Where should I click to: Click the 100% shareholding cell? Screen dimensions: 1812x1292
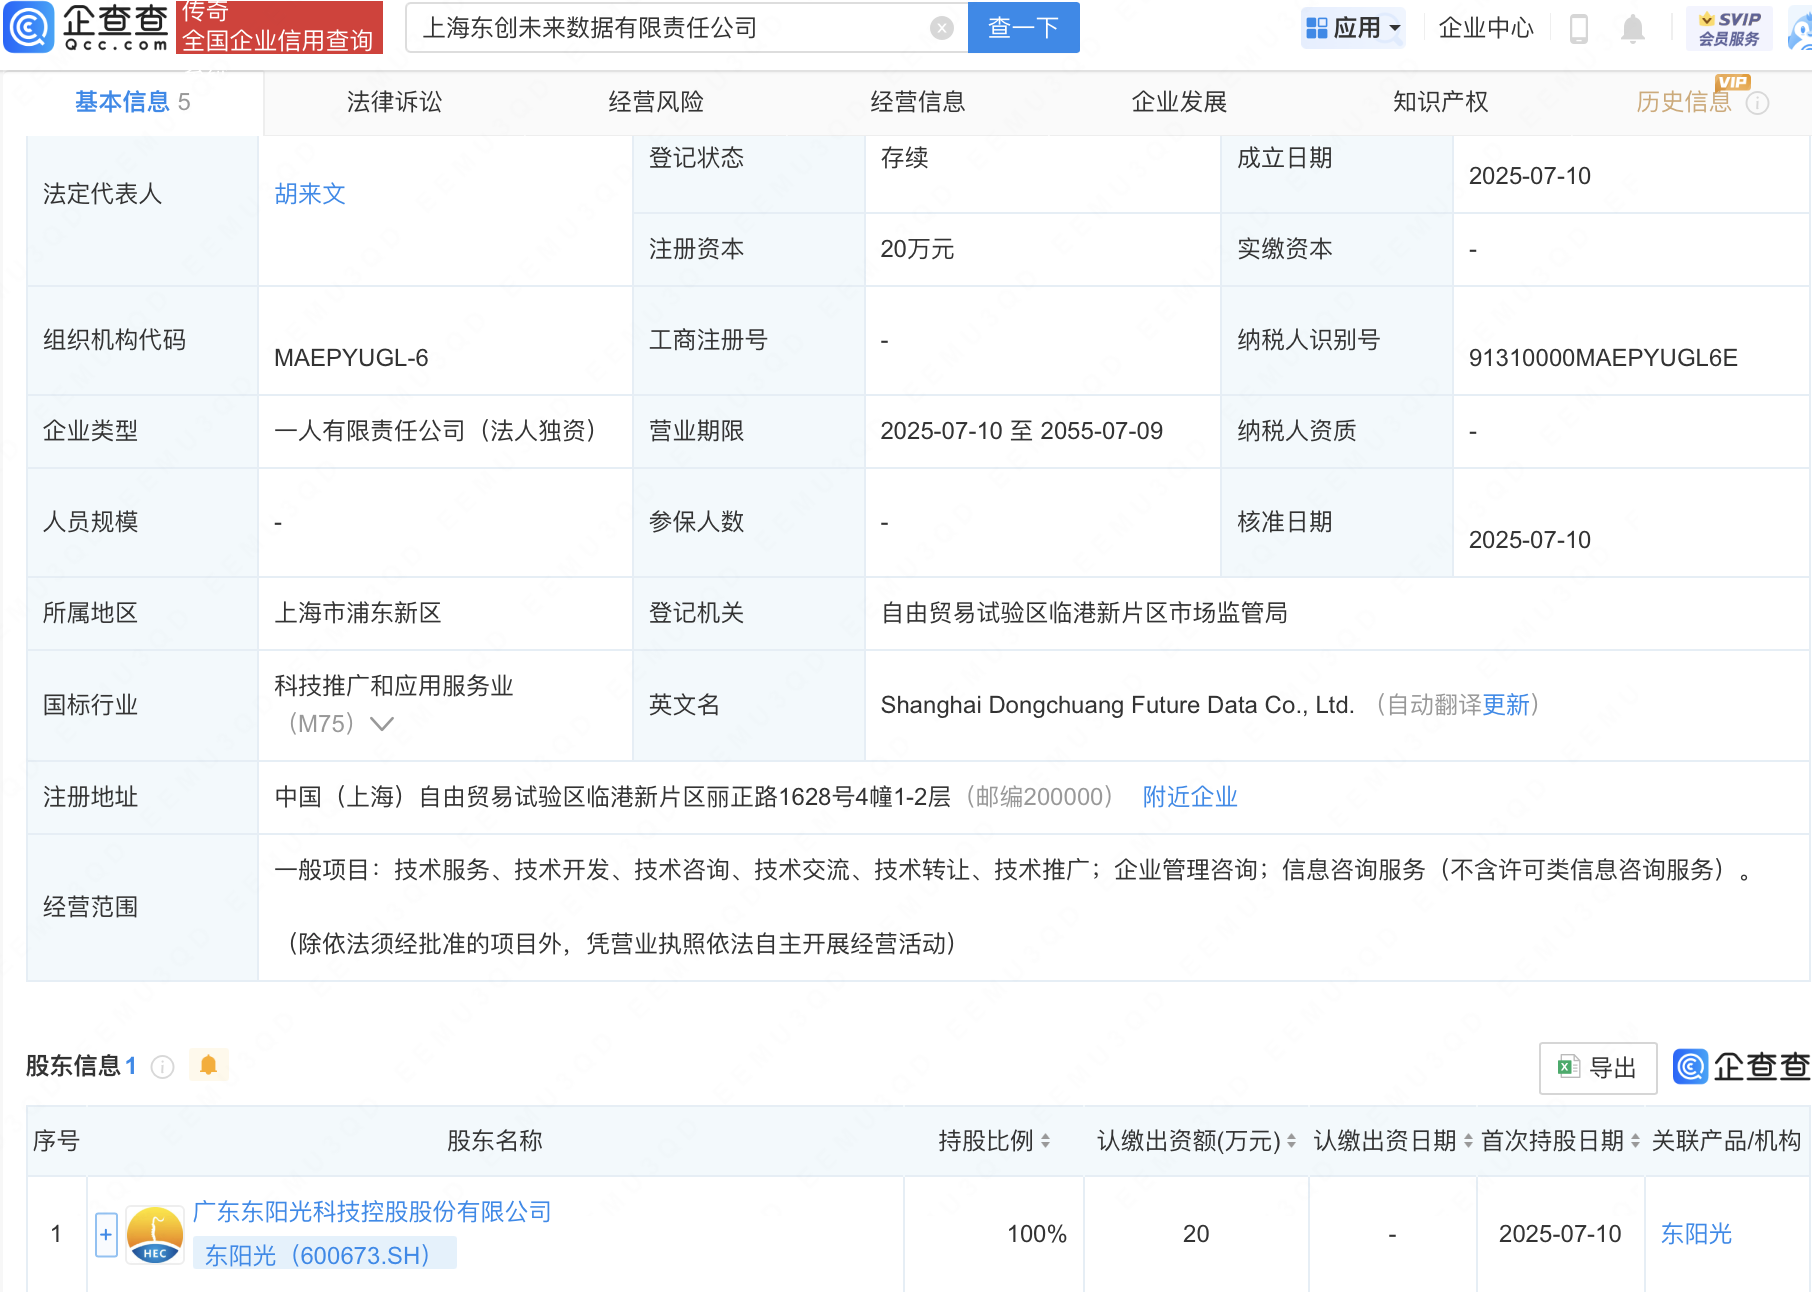pos(1037,1234)
